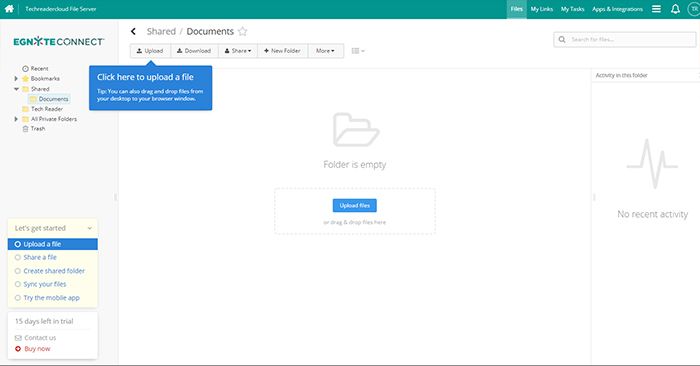Open the view layout dropdown
700x366 pixels.
click(x=358, y=51)
